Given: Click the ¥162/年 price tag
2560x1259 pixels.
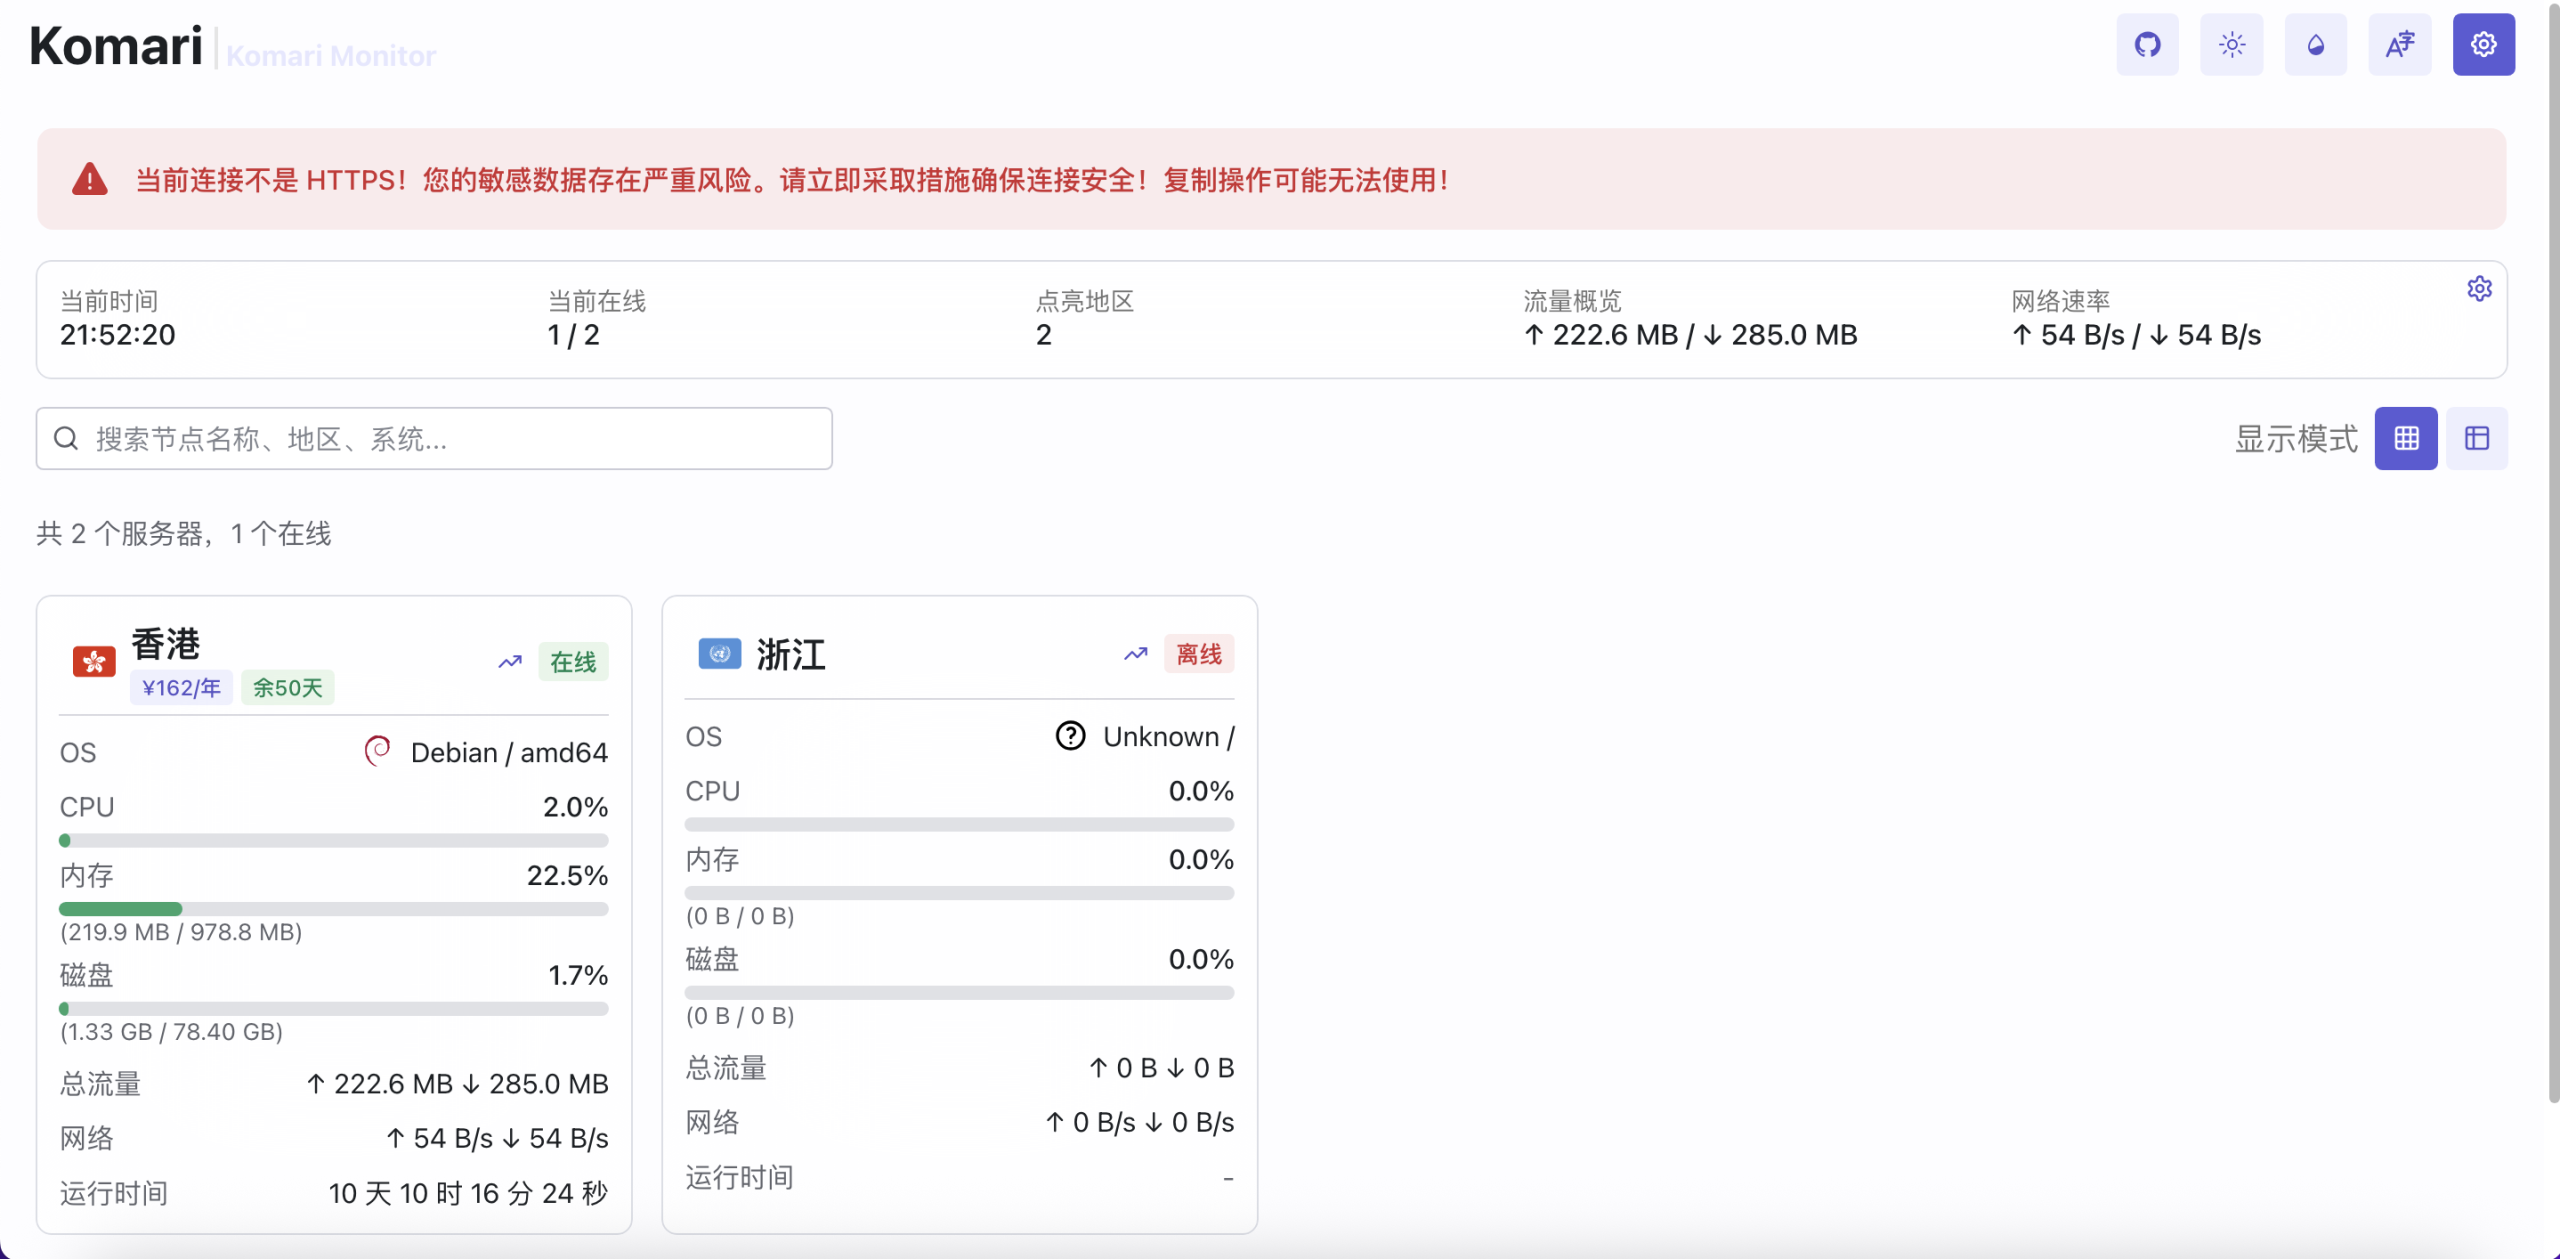Looking at the screenshot, I should (181, 688).
